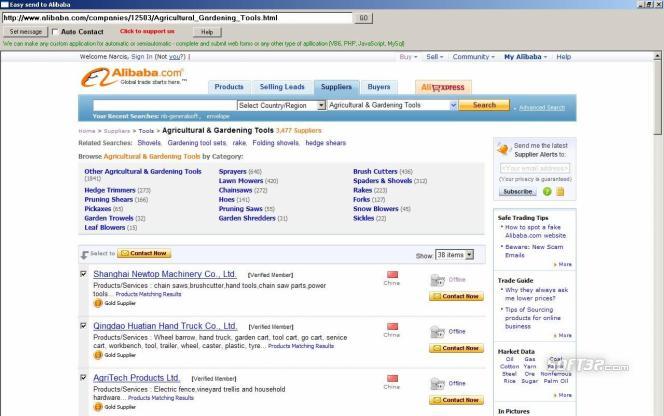Click the 'Click to support us' link
This screenshot has width=664, height=416.
(x=147, y=31)
